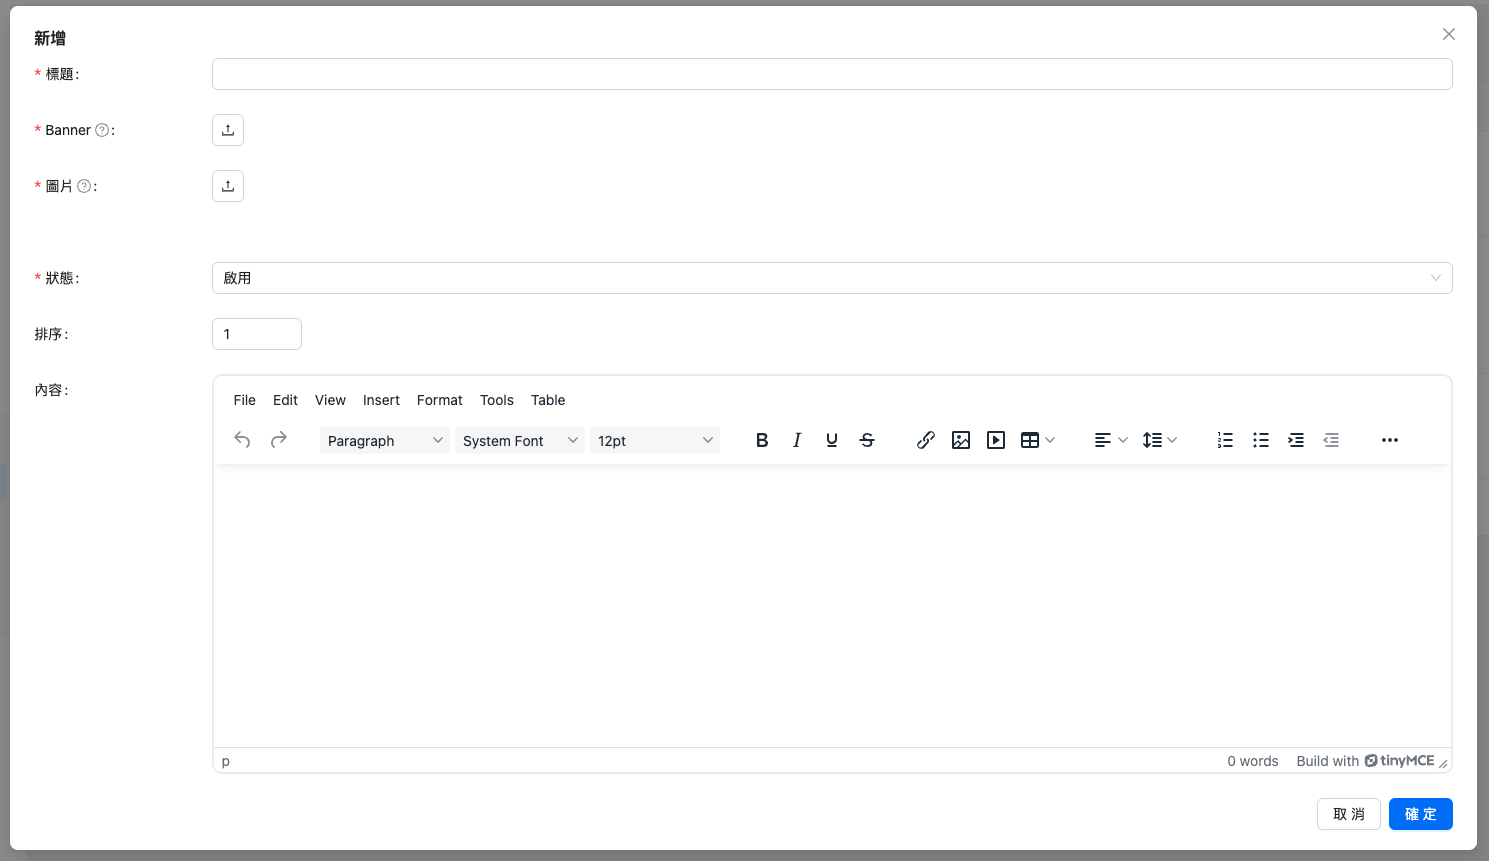Click the 確定 confirm button
The image size is (1489, 861).
pyautogui.click(x=1420, y=814)
